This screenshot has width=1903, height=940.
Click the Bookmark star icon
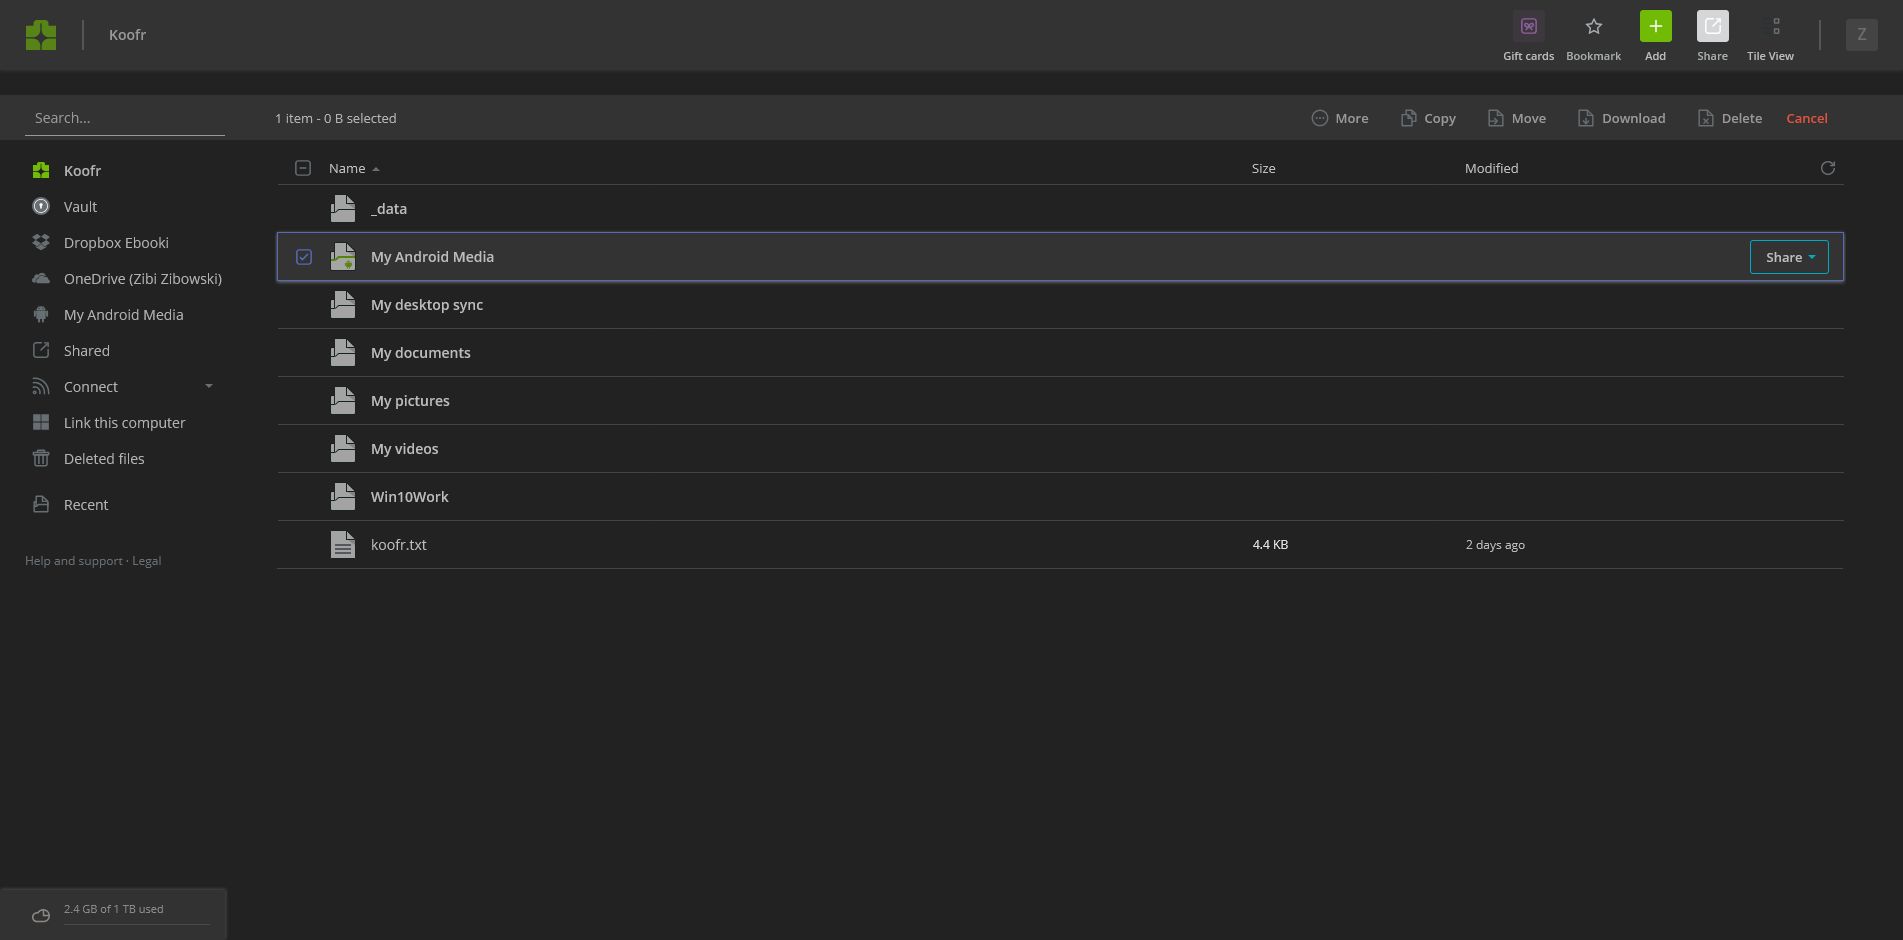(1593, 26)
